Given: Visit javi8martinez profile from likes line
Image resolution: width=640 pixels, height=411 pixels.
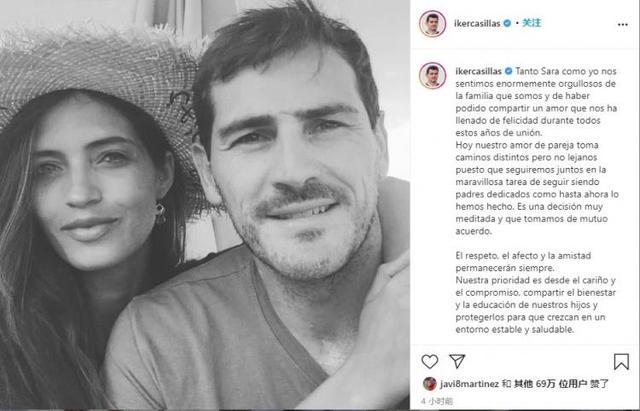Looking at the screenshot, I should [469, 384].
